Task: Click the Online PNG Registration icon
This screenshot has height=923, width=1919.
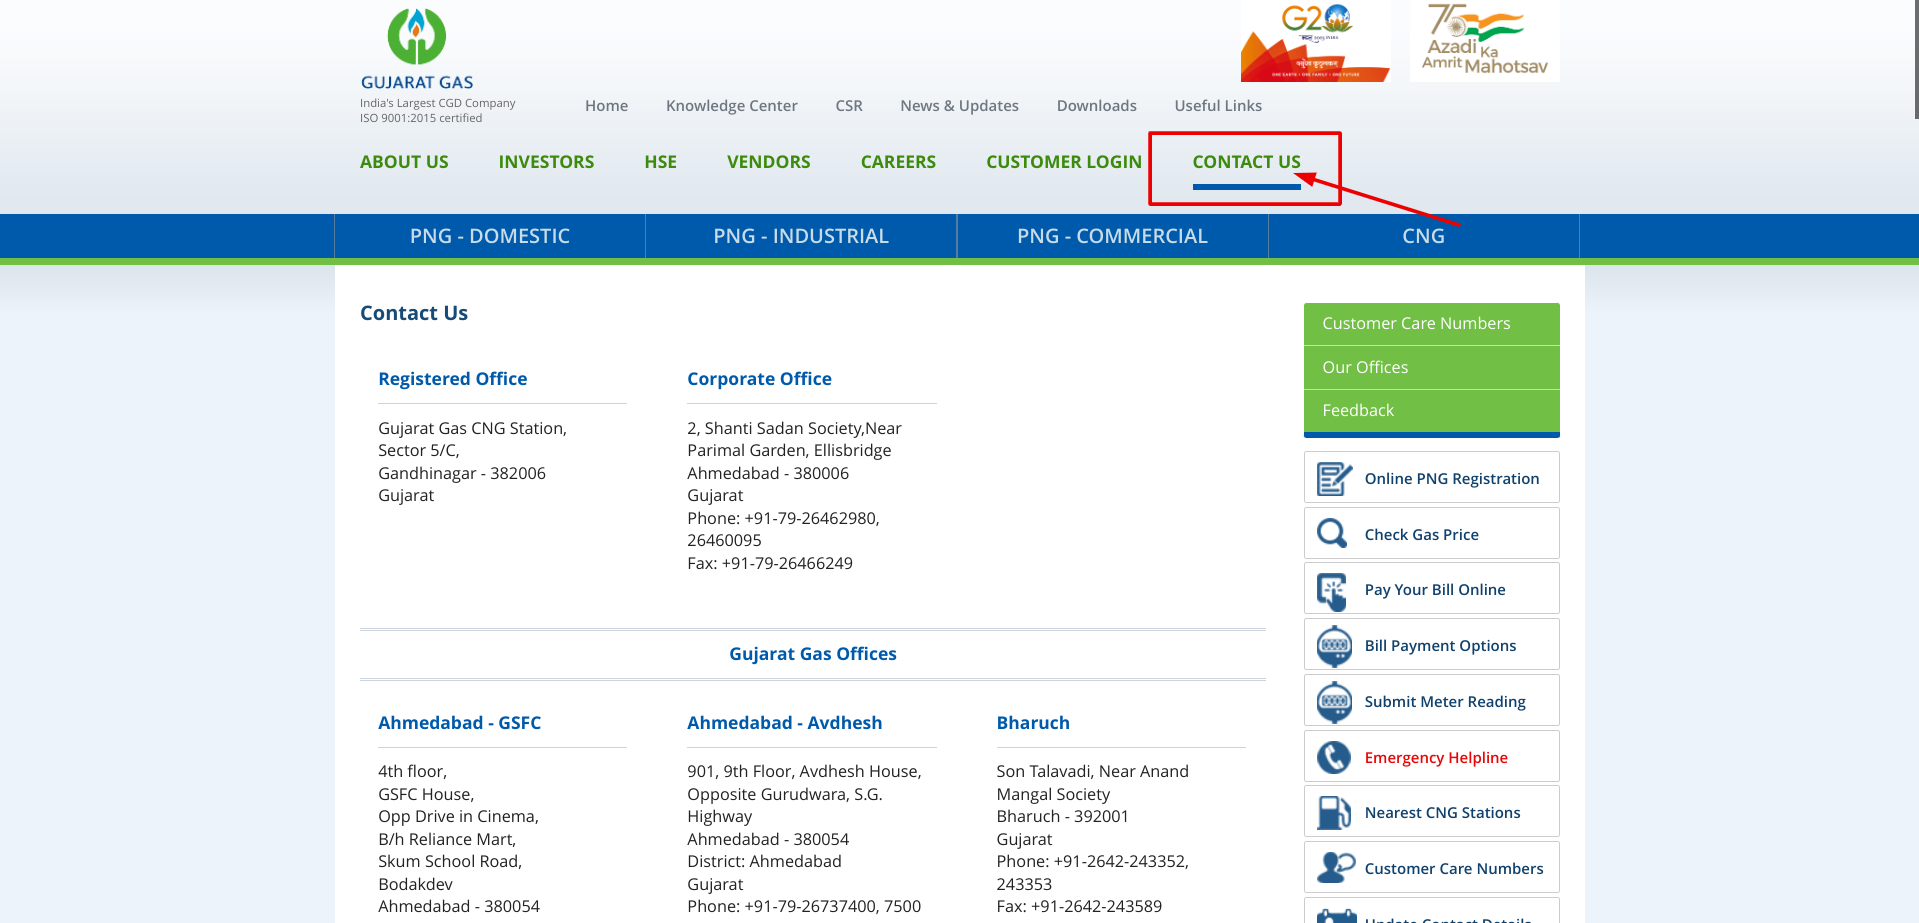Action: tap(1334, 479)
